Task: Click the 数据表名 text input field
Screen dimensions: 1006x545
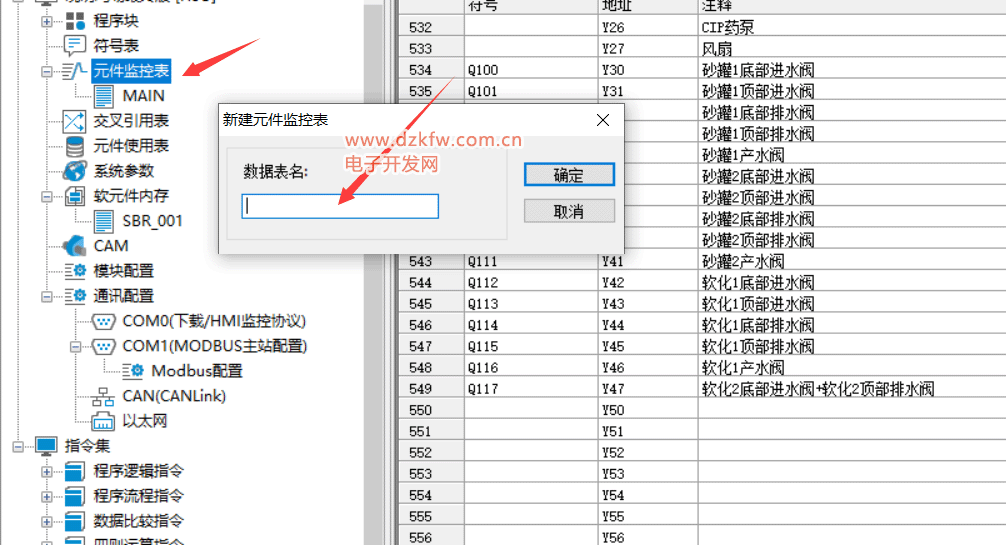Action: (340, 206)
